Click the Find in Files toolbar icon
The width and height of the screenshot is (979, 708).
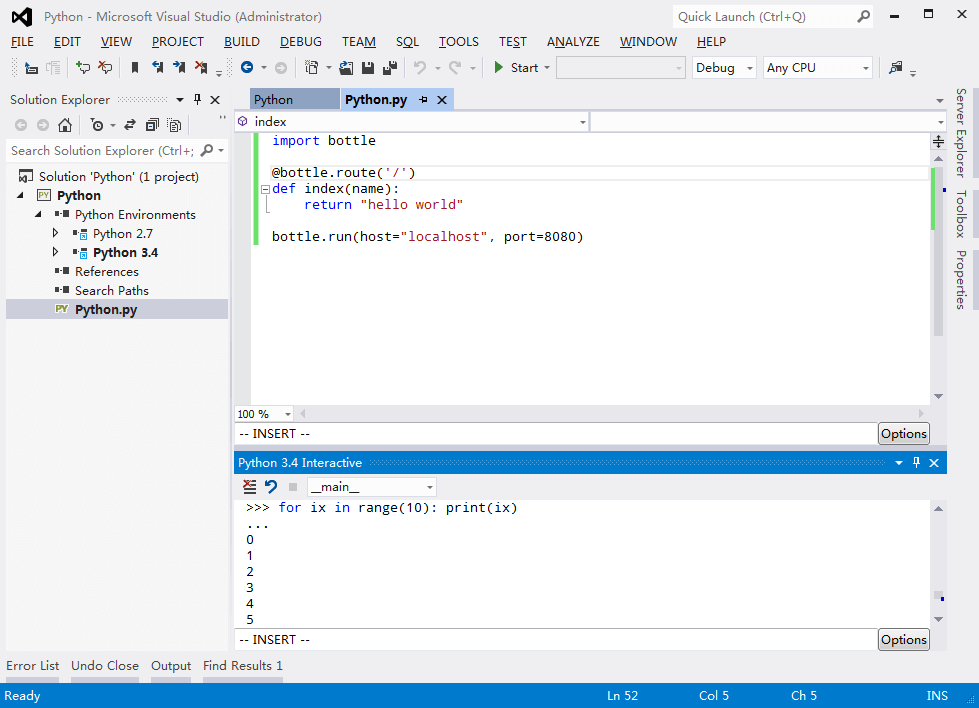896,68
